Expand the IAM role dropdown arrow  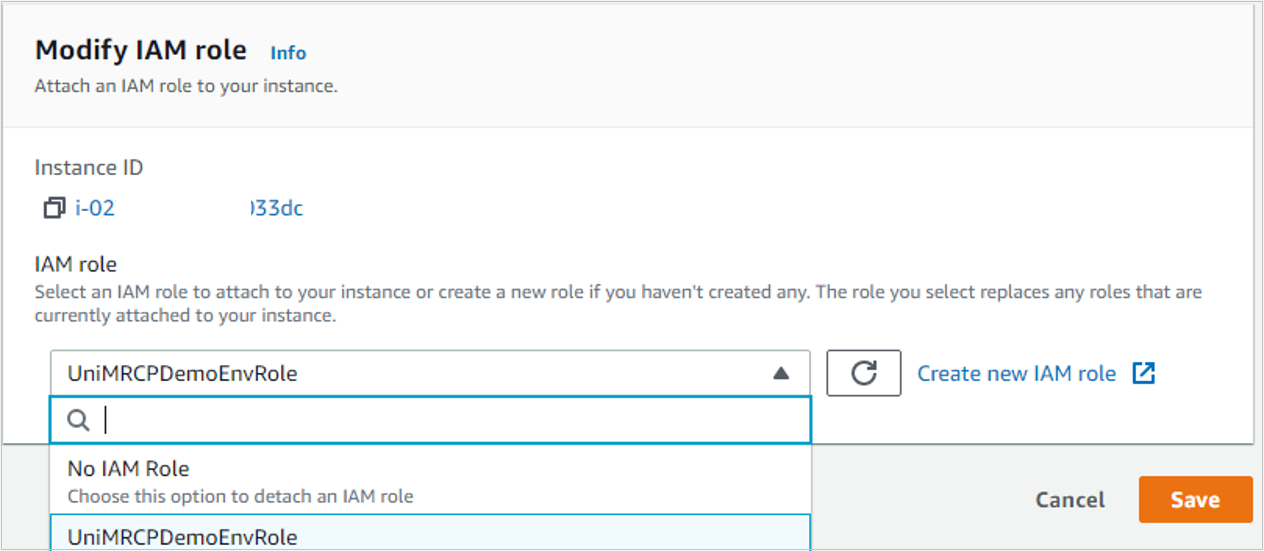(x=782, y=373)
